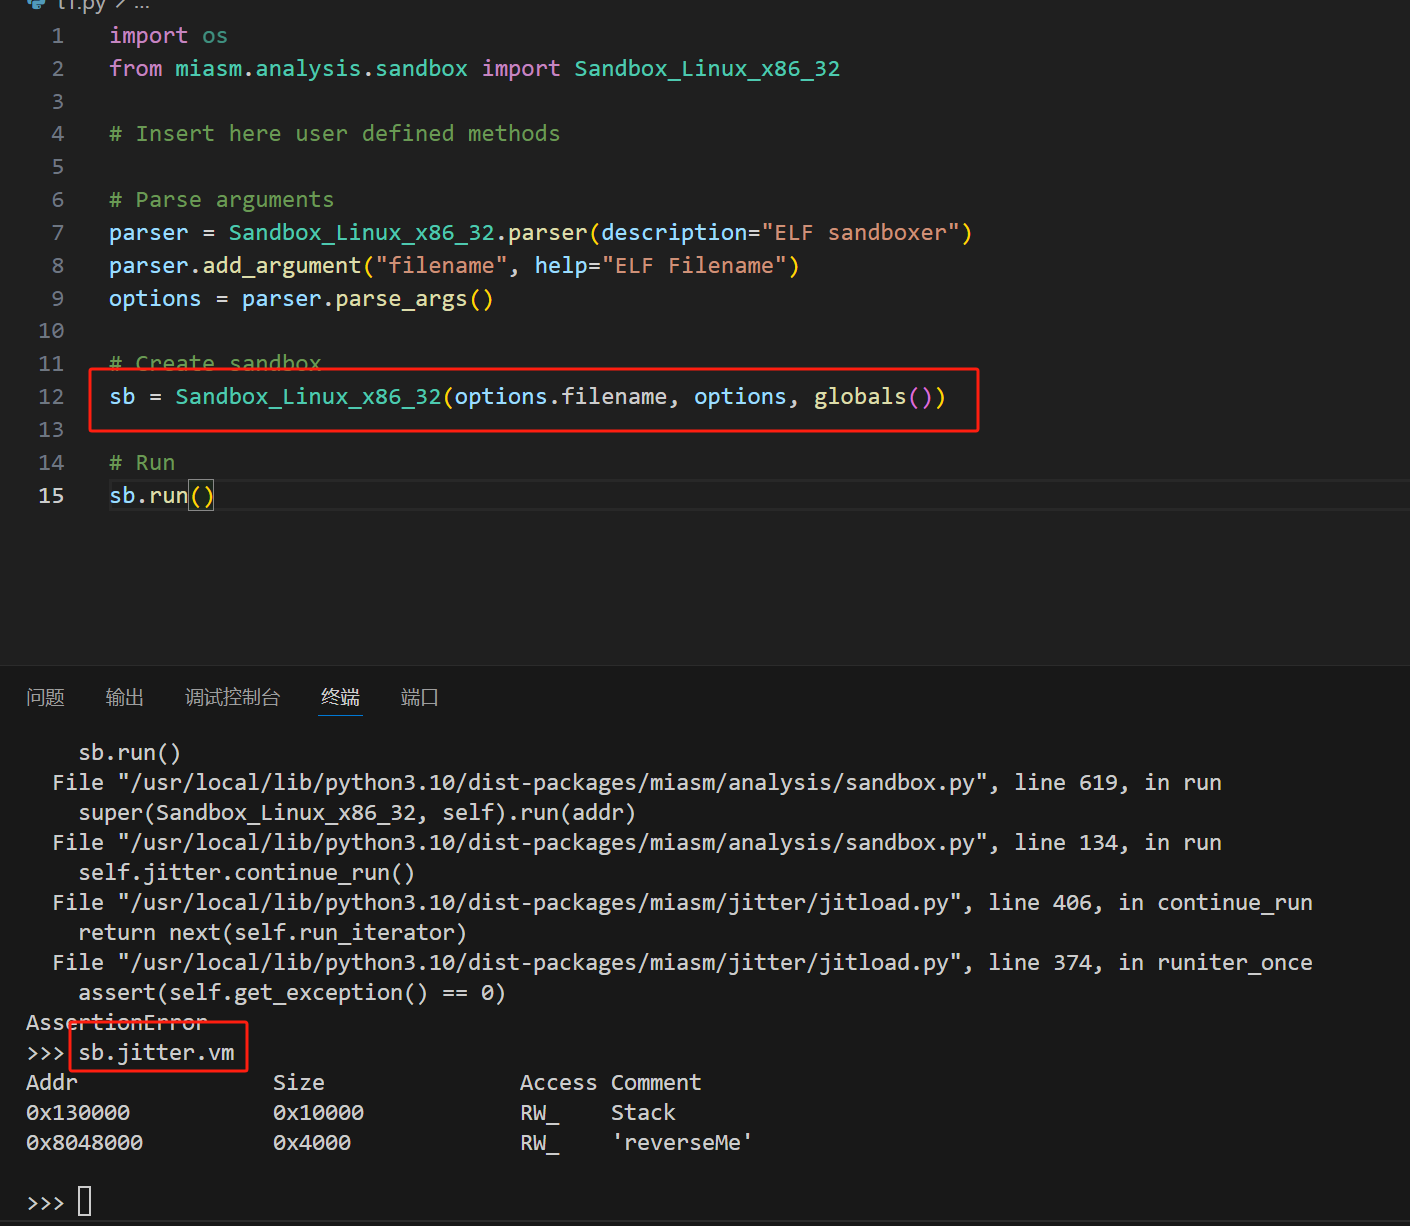The image size is (1410, 1226).
Task: Open the 调试控制台 tab
Action: coord(232,697)
